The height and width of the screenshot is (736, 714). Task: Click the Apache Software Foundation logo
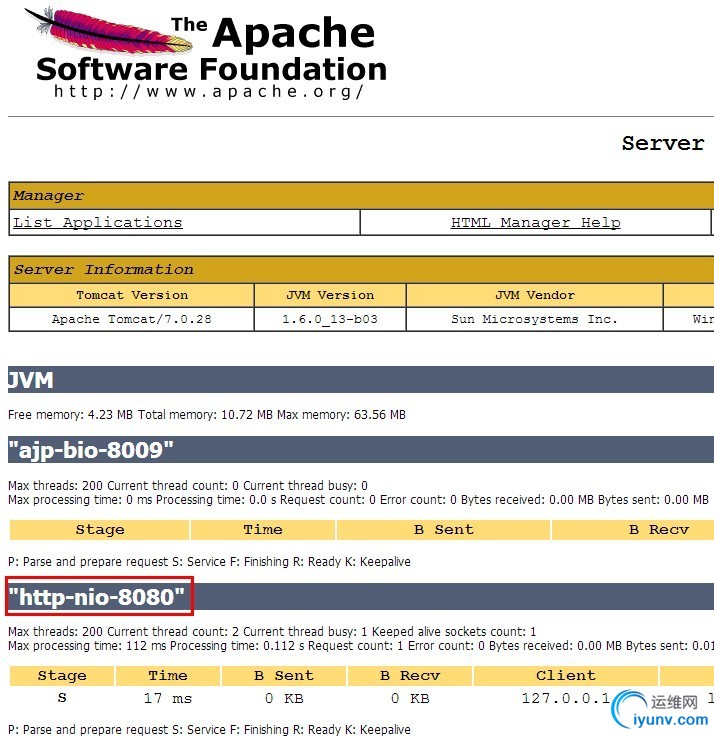pos(207,53)
